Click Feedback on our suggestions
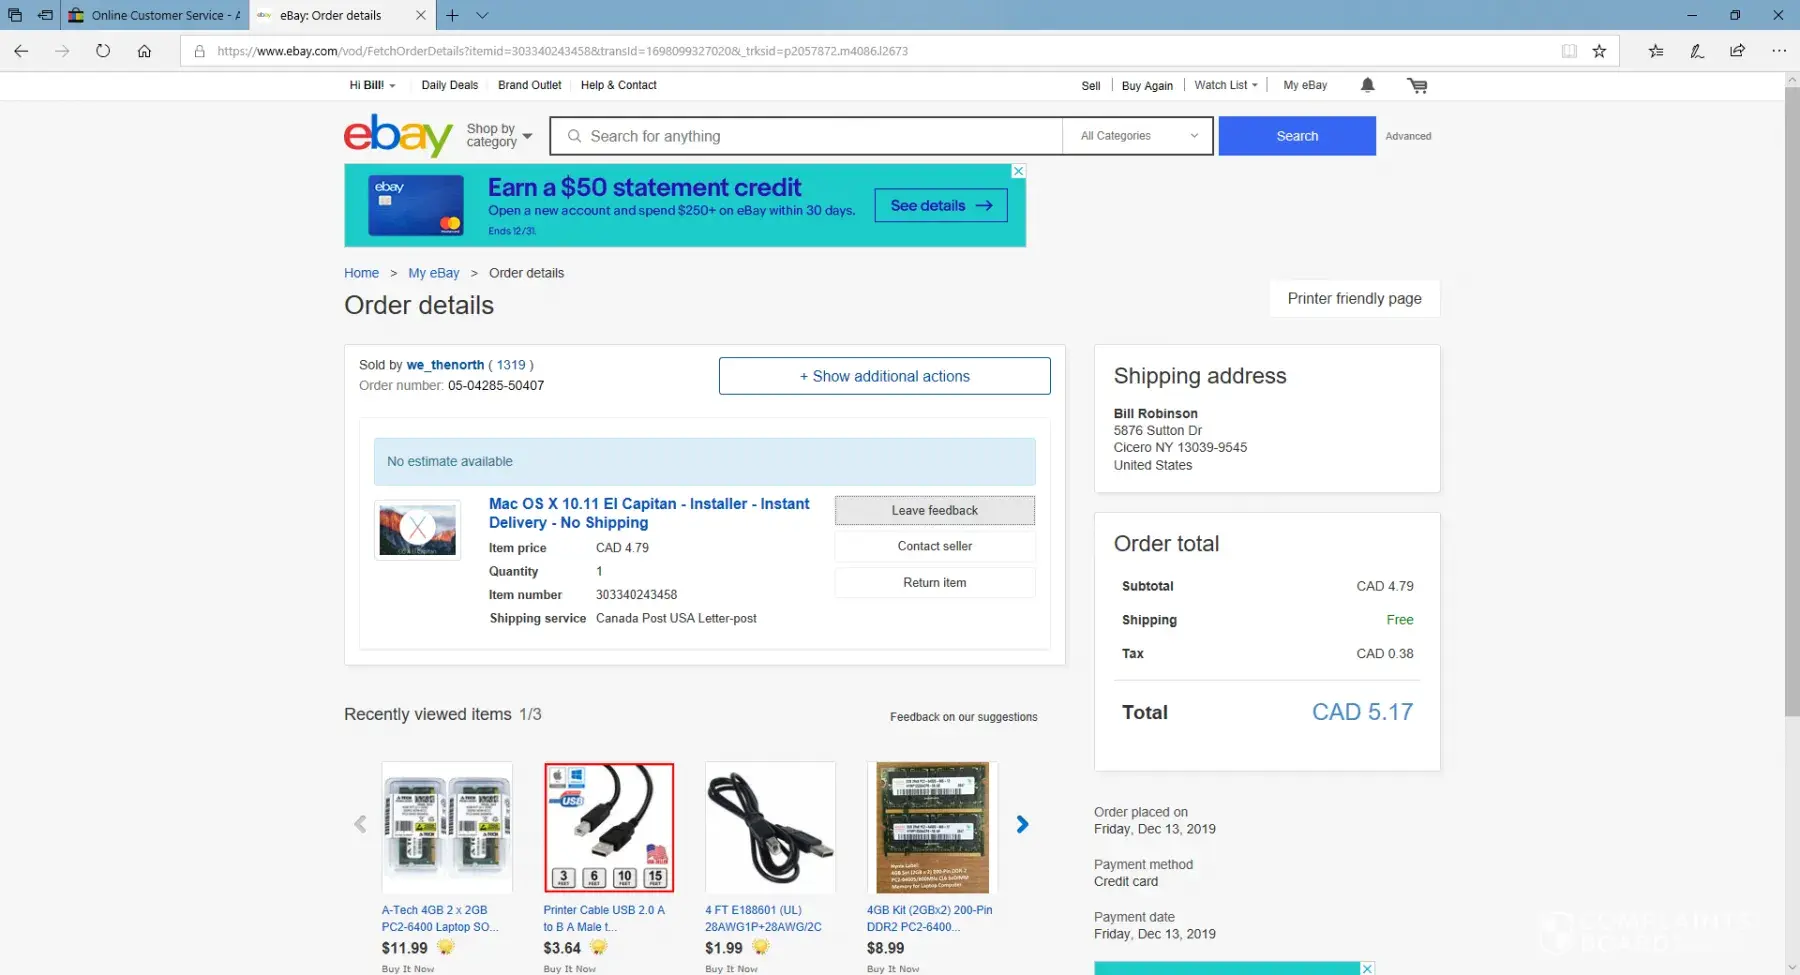 tap(963, 717)
